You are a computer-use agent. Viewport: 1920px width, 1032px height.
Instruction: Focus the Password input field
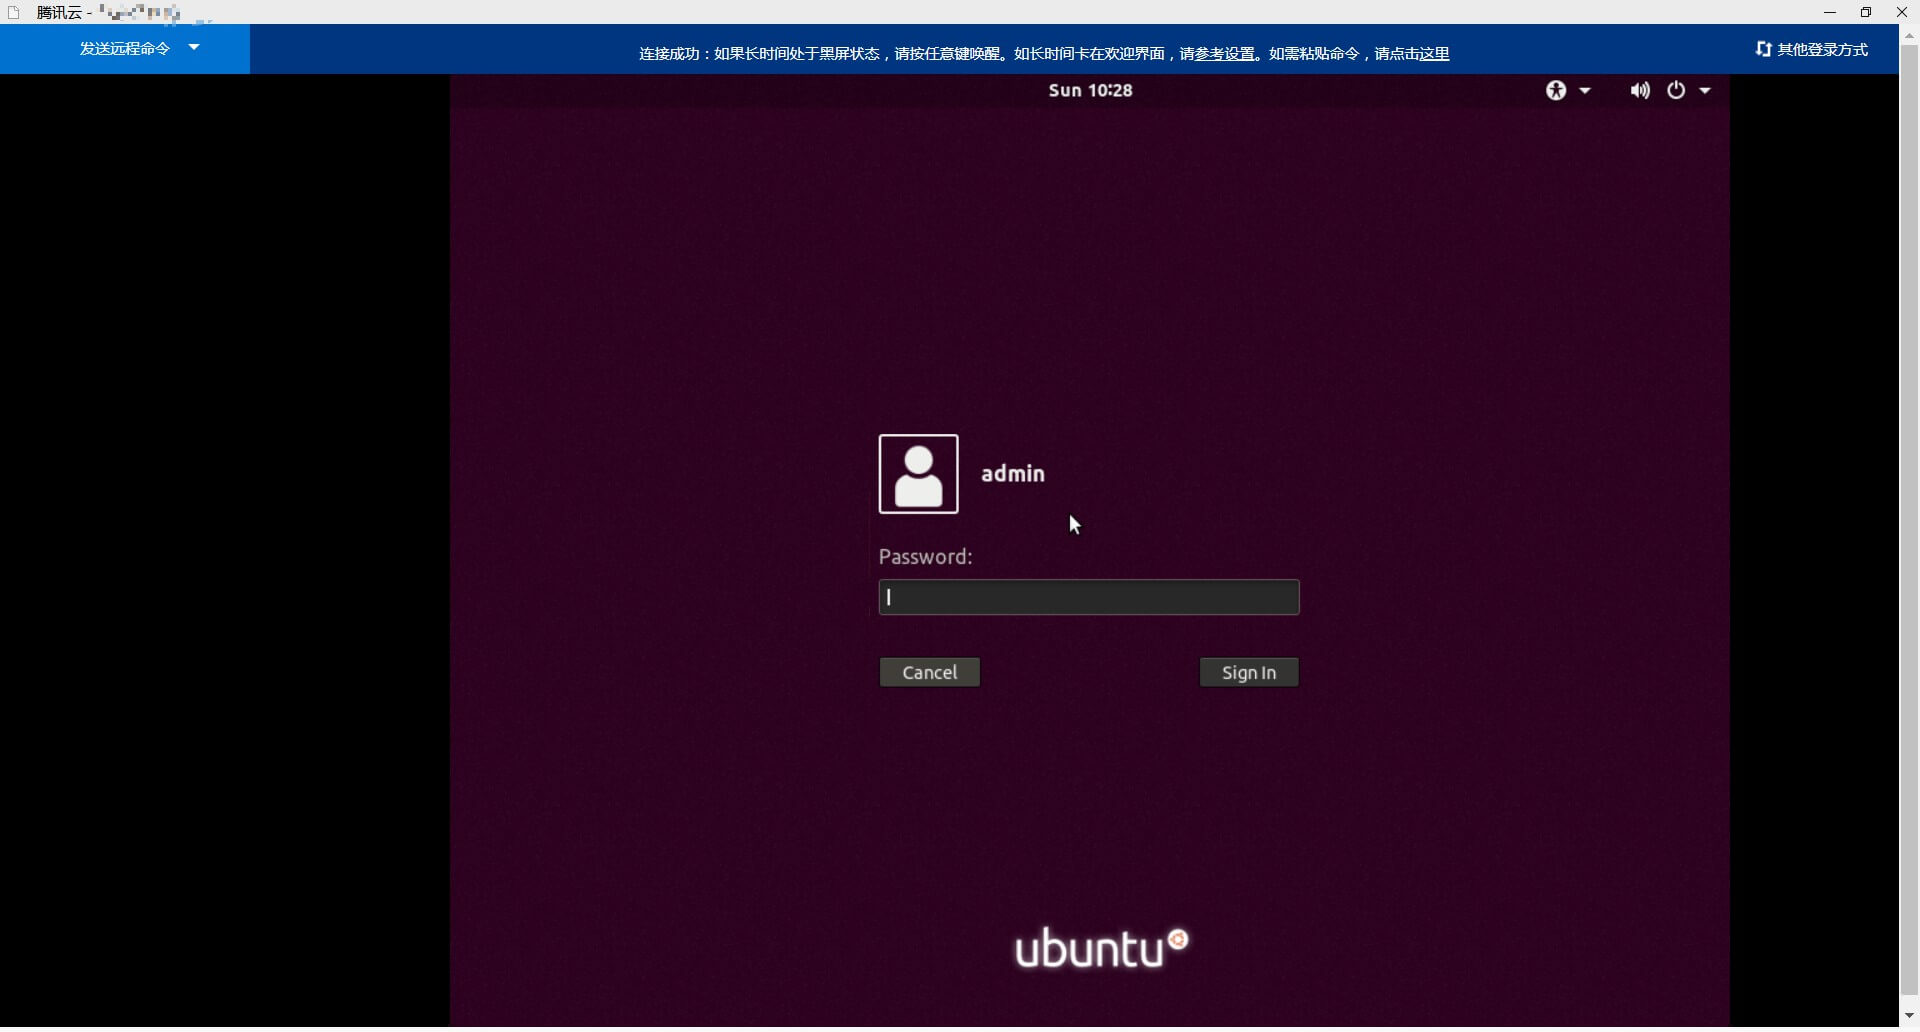click(1089, 597)
